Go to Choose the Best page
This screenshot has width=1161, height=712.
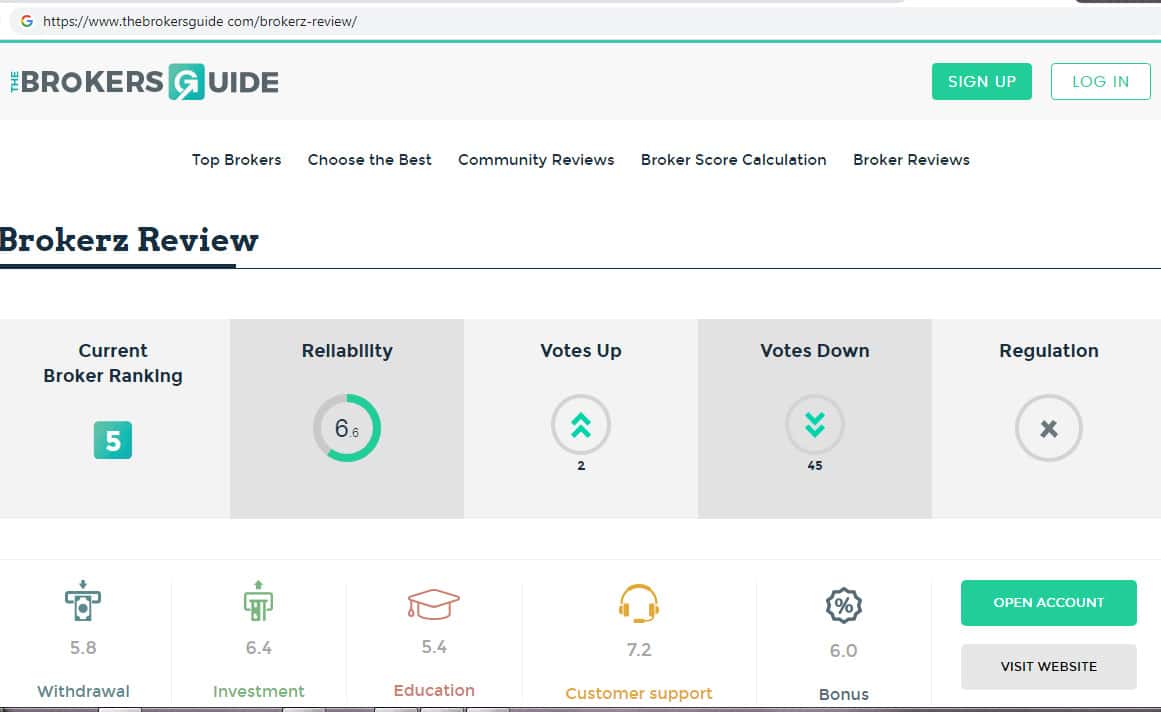click(x=370, y=160)
